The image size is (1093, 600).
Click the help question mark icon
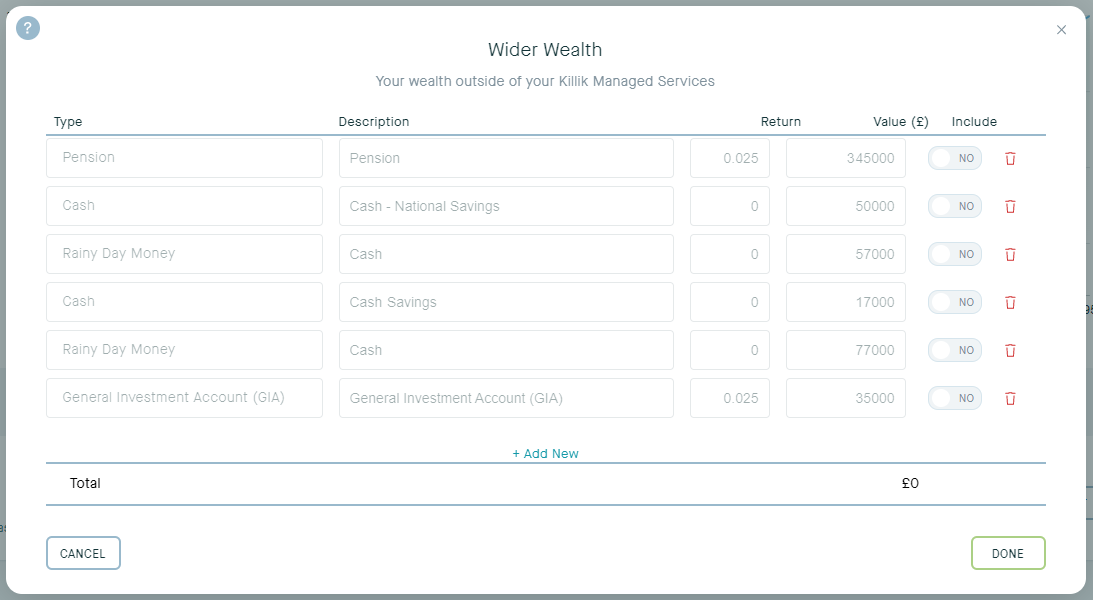coord(28,28)
